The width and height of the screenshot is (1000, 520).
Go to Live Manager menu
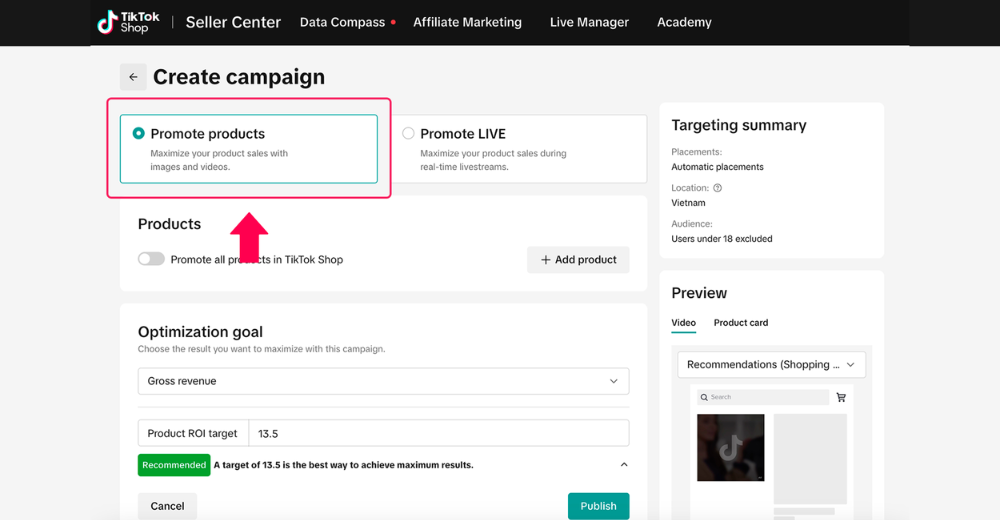point(589,22)
